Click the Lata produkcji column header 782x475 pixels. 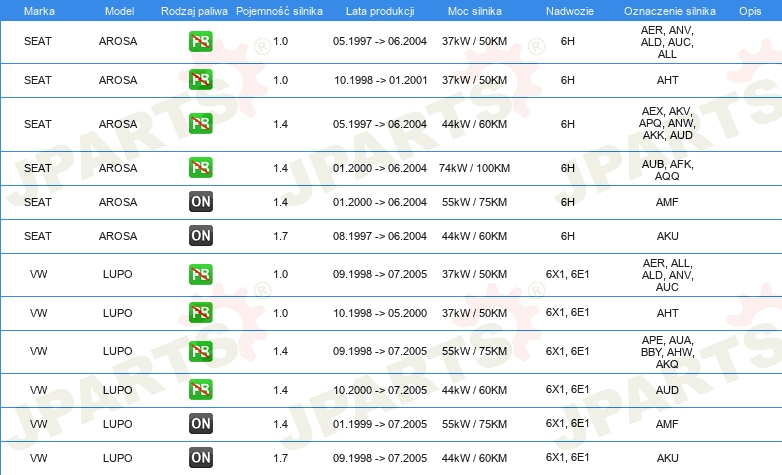(x=380, y=11)
